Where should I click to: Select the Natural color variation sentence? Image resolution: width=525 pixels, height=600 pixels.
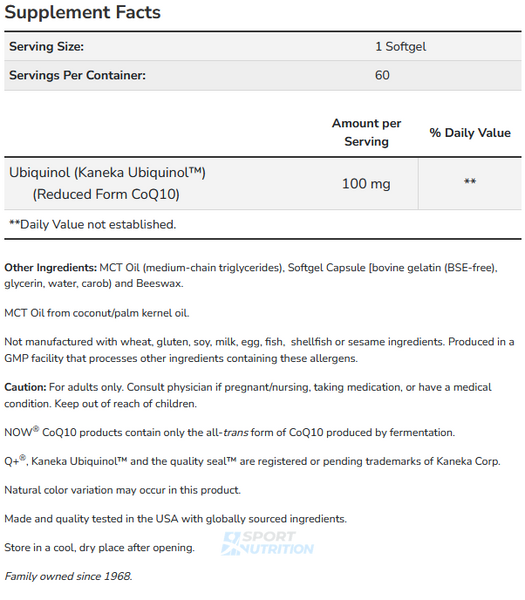[122, 490]
